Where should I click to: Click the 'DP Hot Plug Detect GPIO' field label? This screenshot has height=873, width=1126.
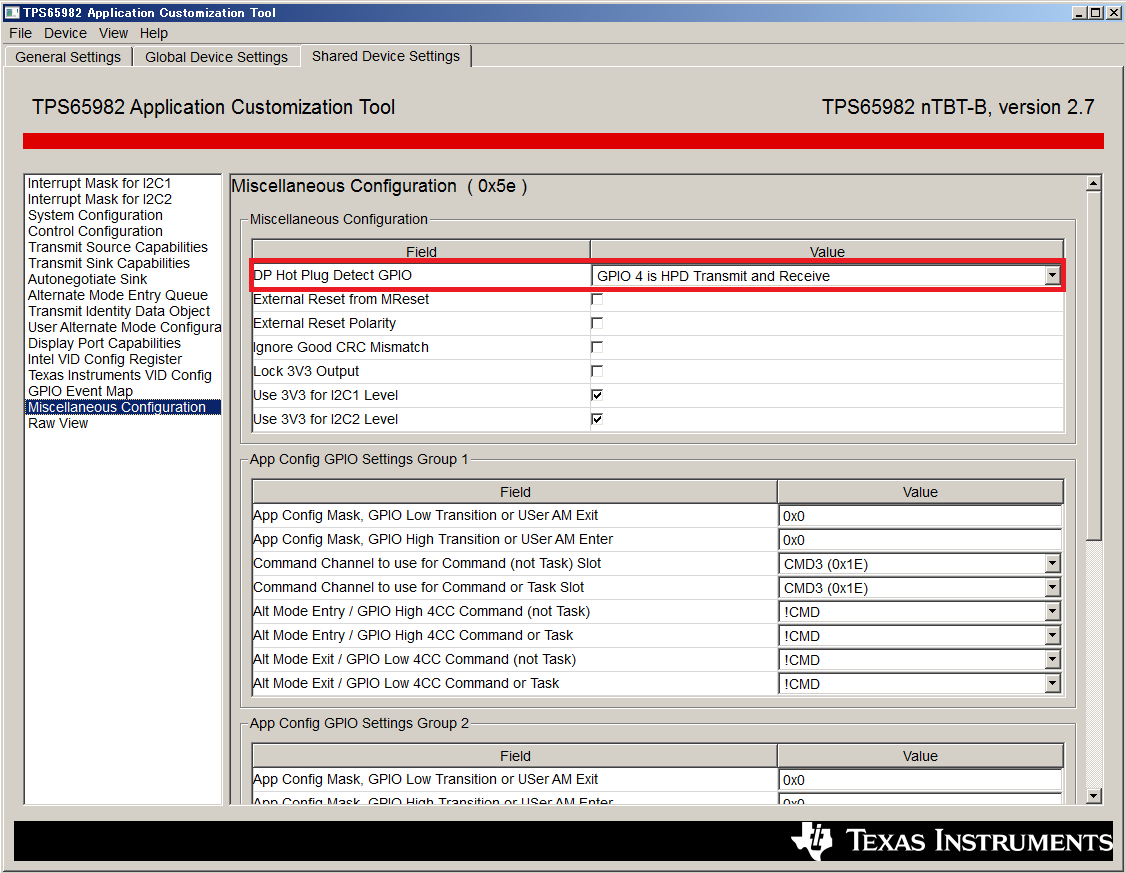[x=332, y=275]
